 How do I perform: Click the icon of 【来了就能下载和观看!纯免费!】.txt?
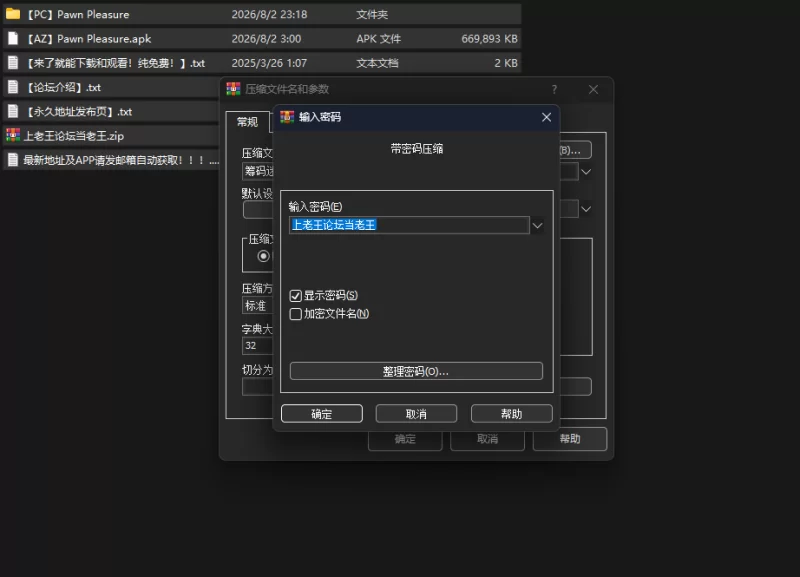pyautogui.click(x=13, y=63)
